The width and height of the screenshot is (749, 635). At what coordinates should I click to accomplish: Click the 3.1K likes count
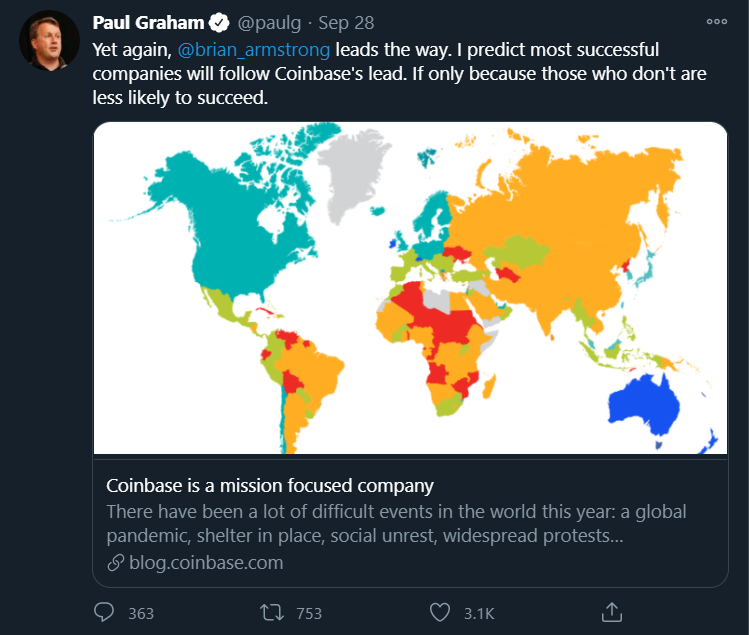click(477, 613)
